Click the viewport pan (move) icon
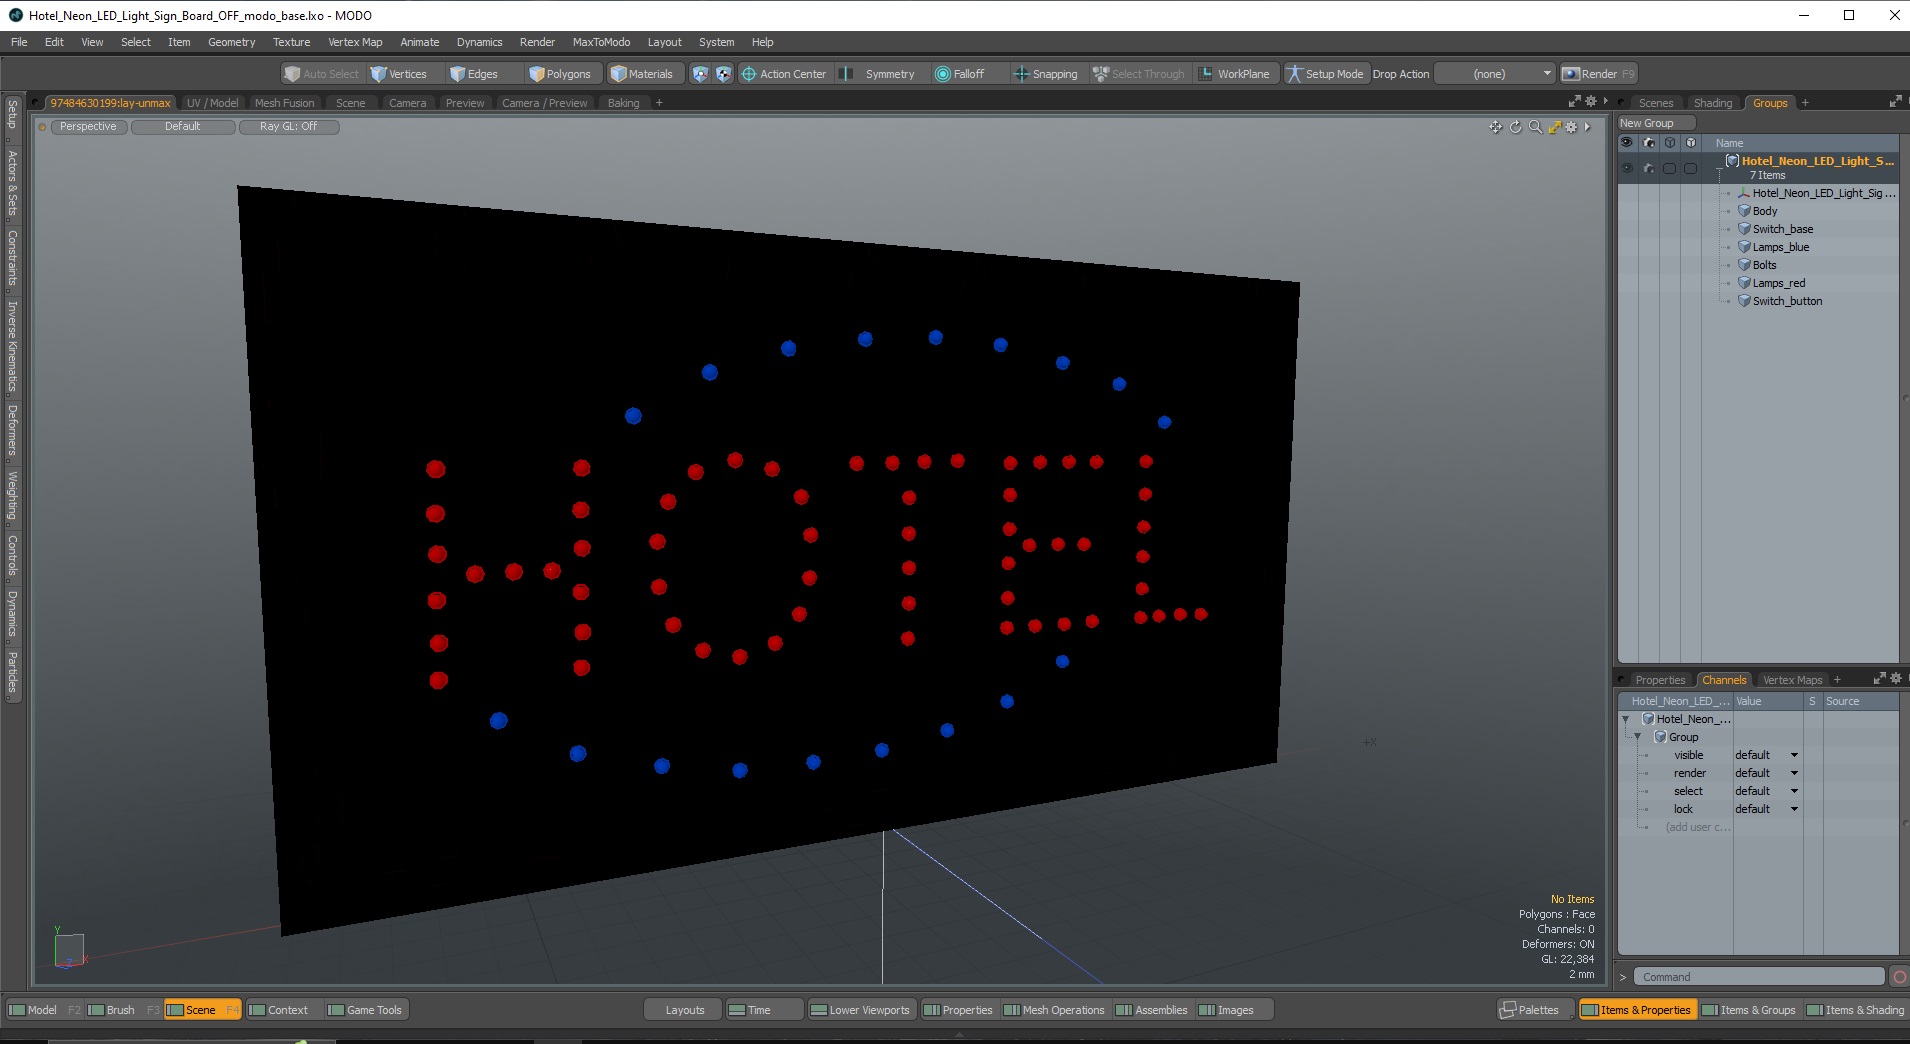Viewport: 1910px width, 1044px height. click(x=1495, y=127)
